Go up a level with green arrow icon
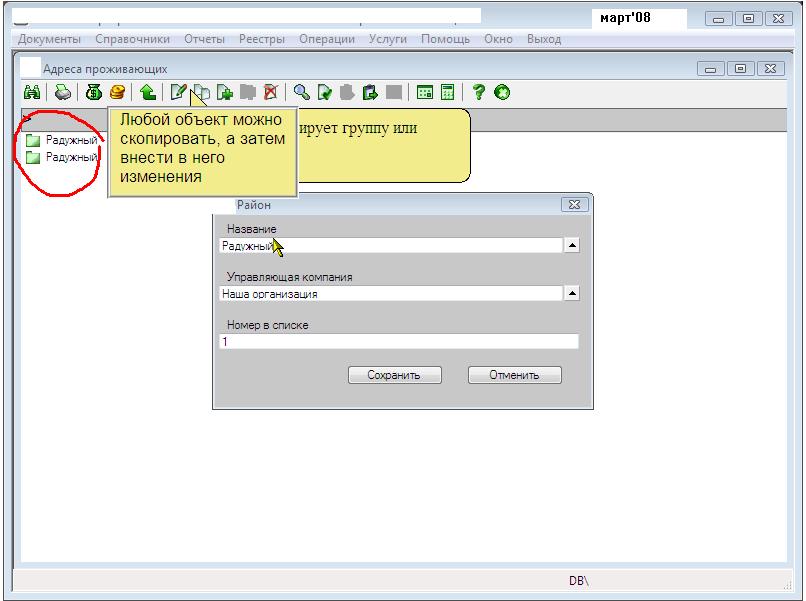 pyautogui.click(x=148, y=93)
